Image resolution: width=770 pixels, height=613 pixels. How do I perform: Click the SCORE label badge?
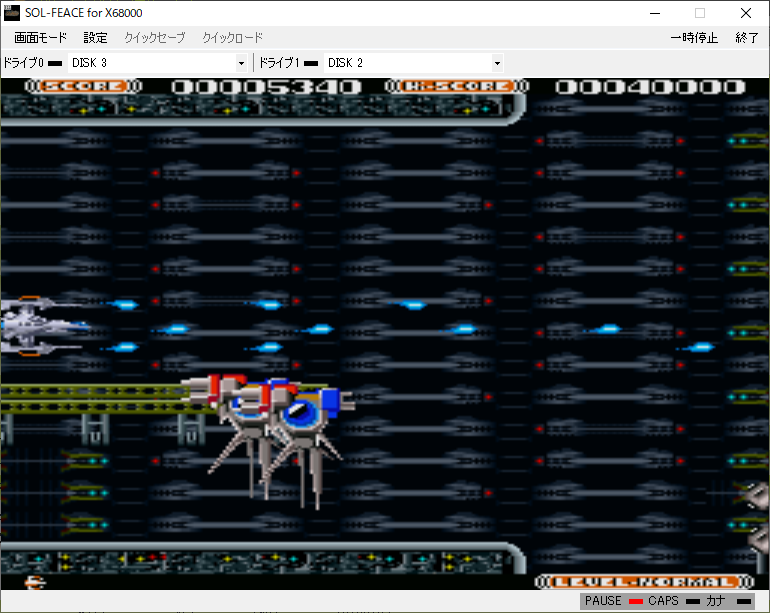tap(83, 86)
